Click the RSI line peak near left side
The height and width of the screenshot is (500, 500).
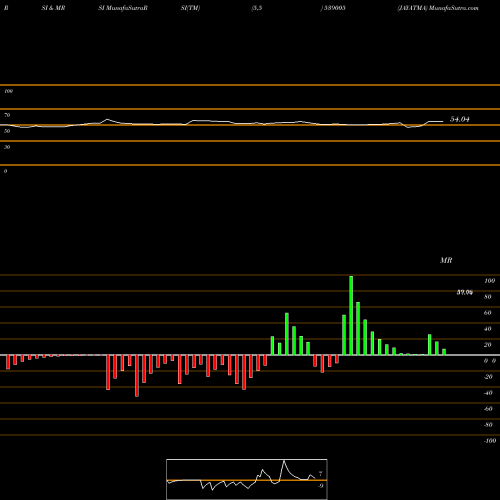107,119
